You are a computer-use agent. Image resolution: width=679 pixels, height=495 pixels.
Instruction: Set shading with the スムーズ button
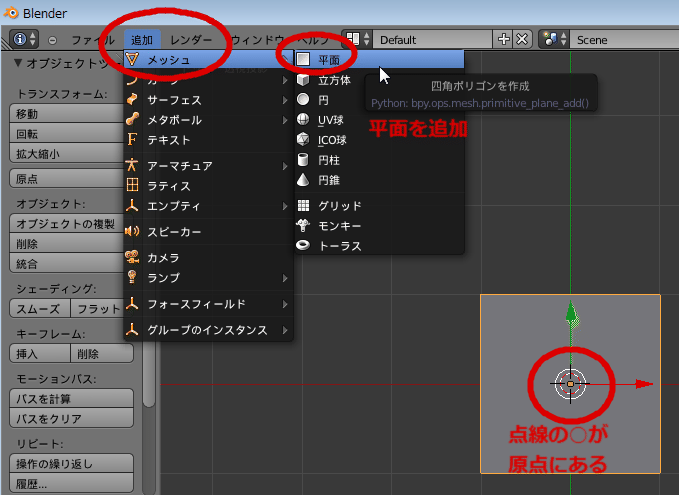pos(40,308)
